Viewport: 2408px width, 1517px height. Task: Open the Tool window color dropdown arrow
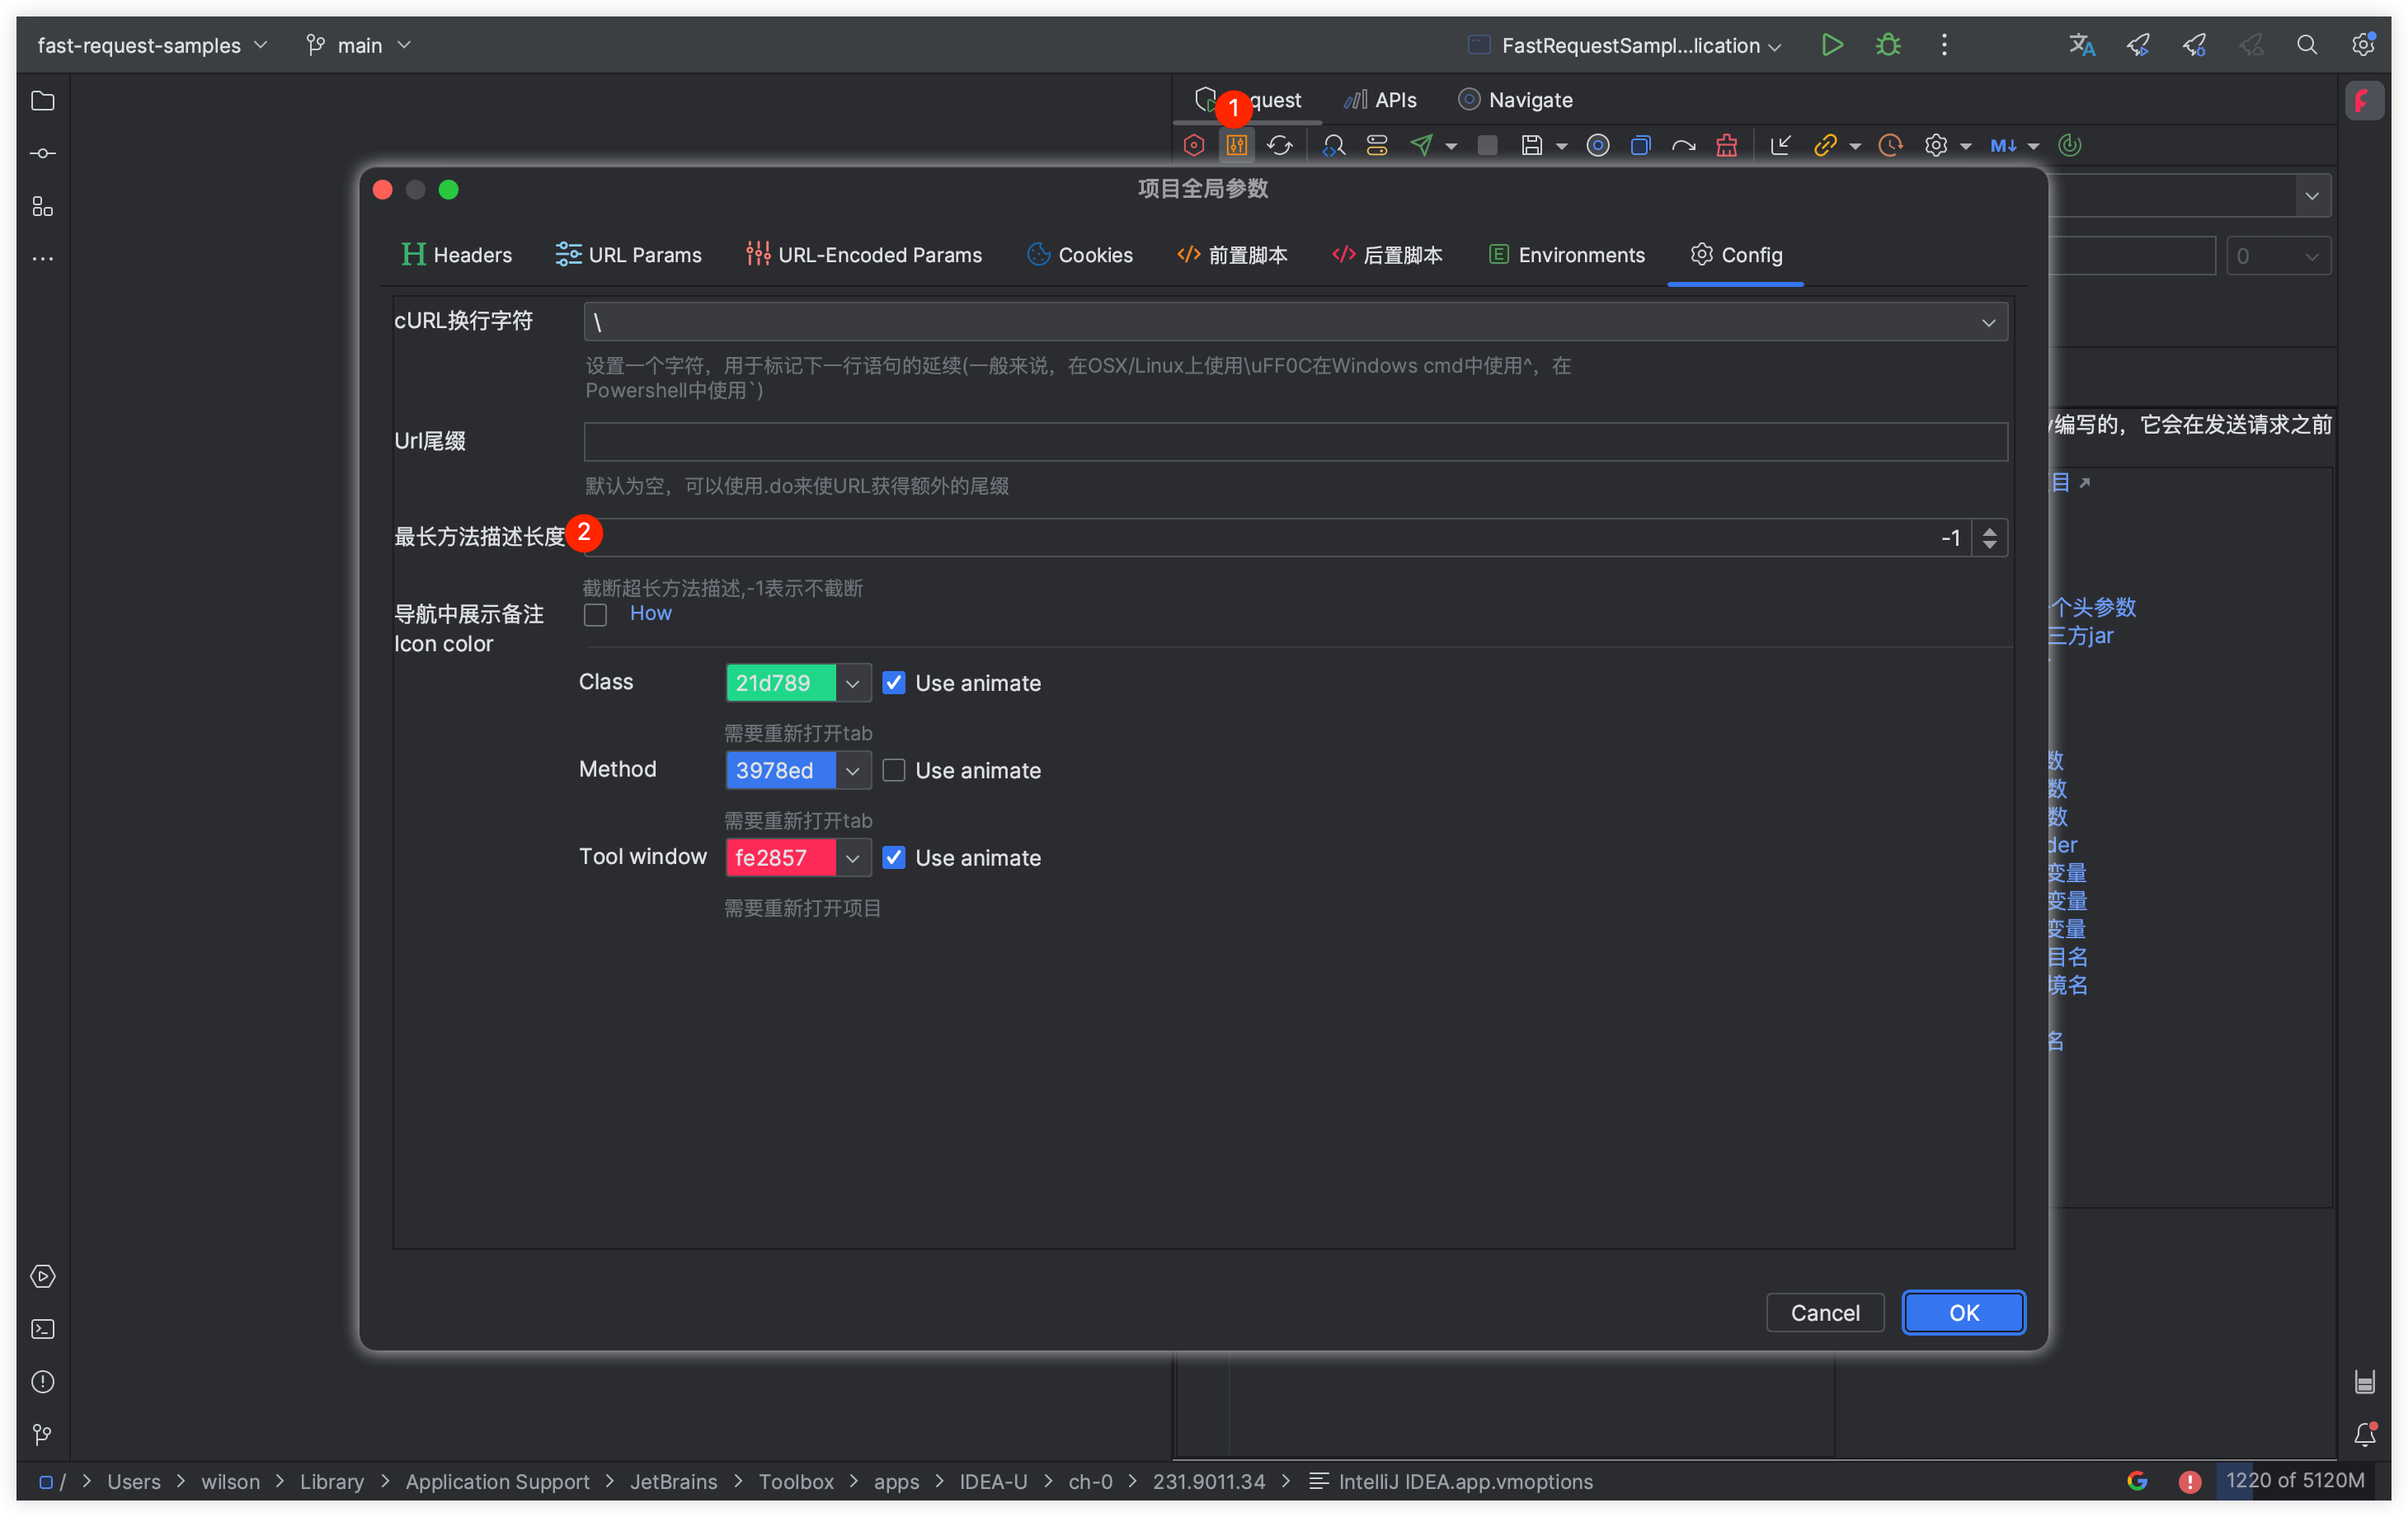[852, 858]
